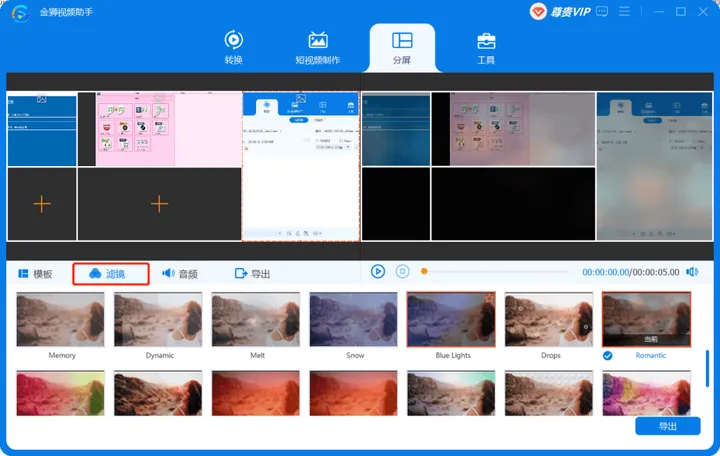The image size is (720, 456).
Task: Toggle the preview volume speaker icon
Action: [692, 272]
